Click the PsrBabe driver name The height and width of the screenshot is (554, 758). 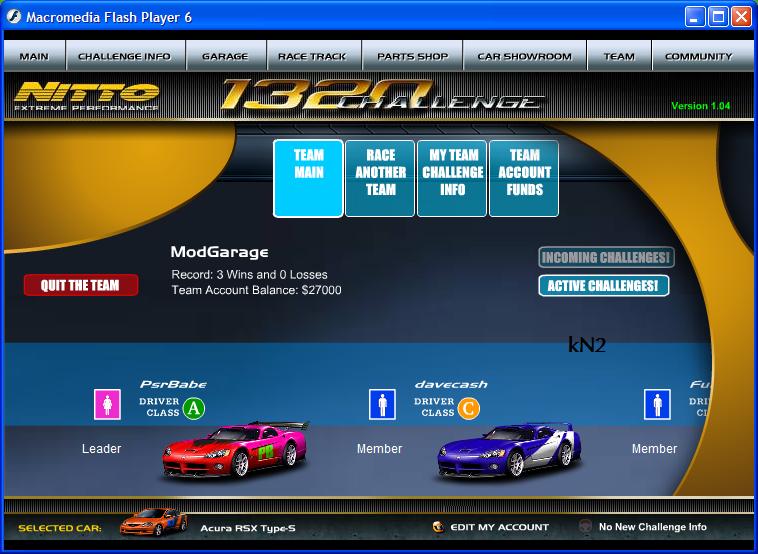tap(173, 384)
